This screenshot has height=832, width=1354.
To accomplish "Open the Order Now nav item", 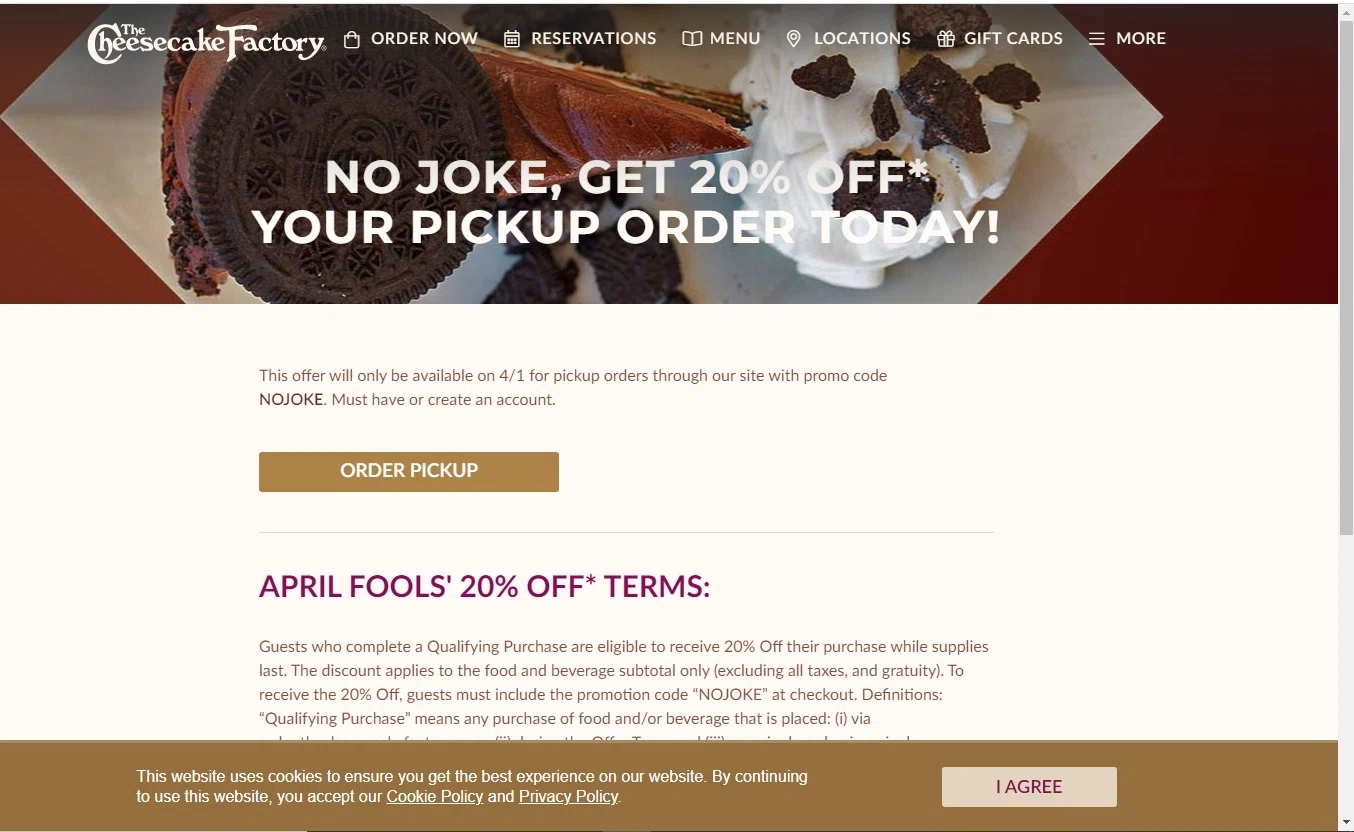I will (x=424, y=39).
